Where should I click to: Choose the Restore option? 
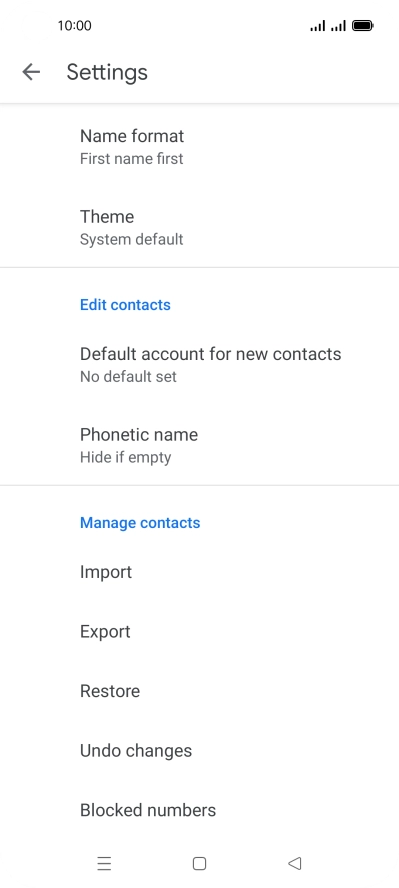pos(199,691)
